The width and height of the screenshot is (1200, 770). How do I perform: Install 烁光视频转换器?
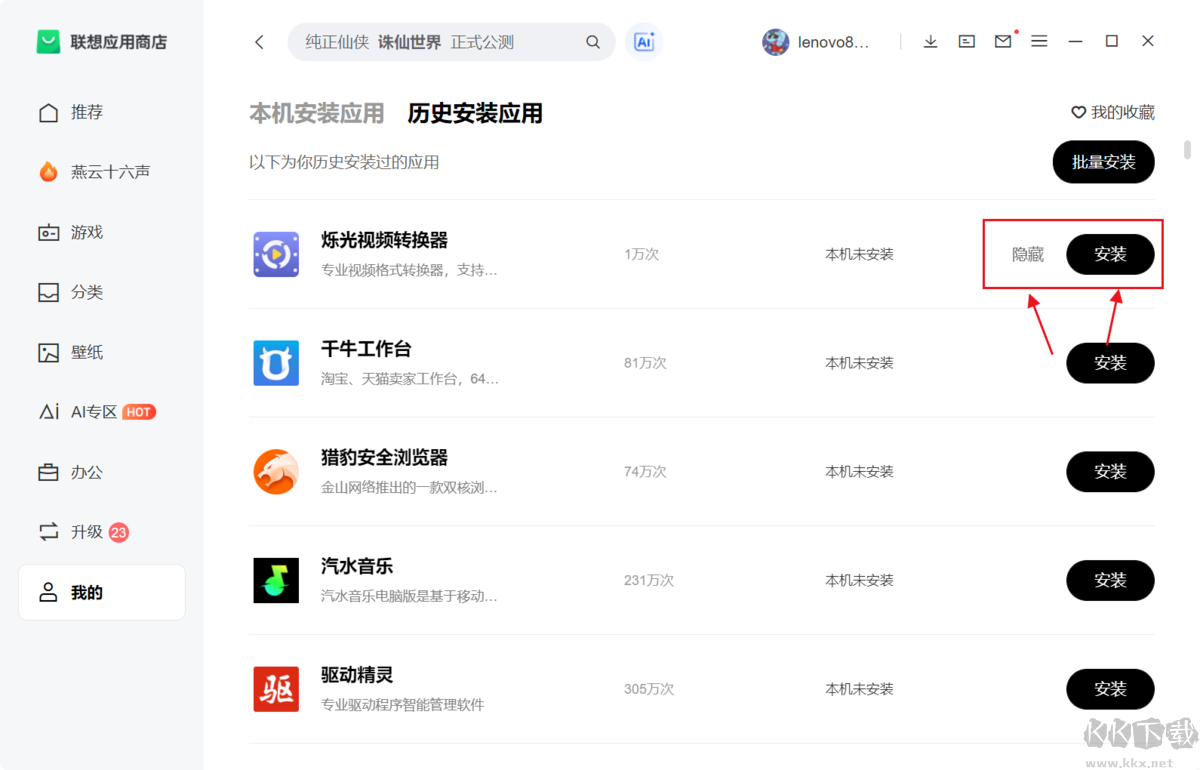(1110, 254)
